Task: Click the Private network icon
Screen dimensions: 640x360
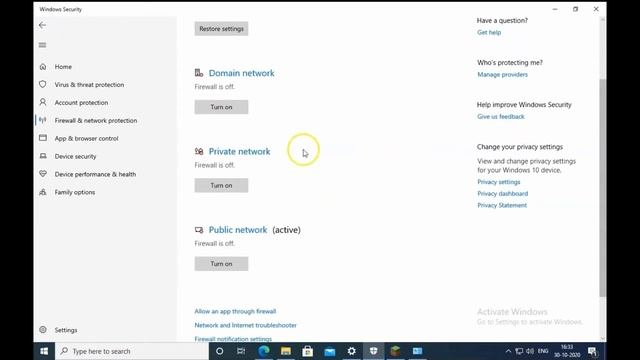Action: click(199, 151)
